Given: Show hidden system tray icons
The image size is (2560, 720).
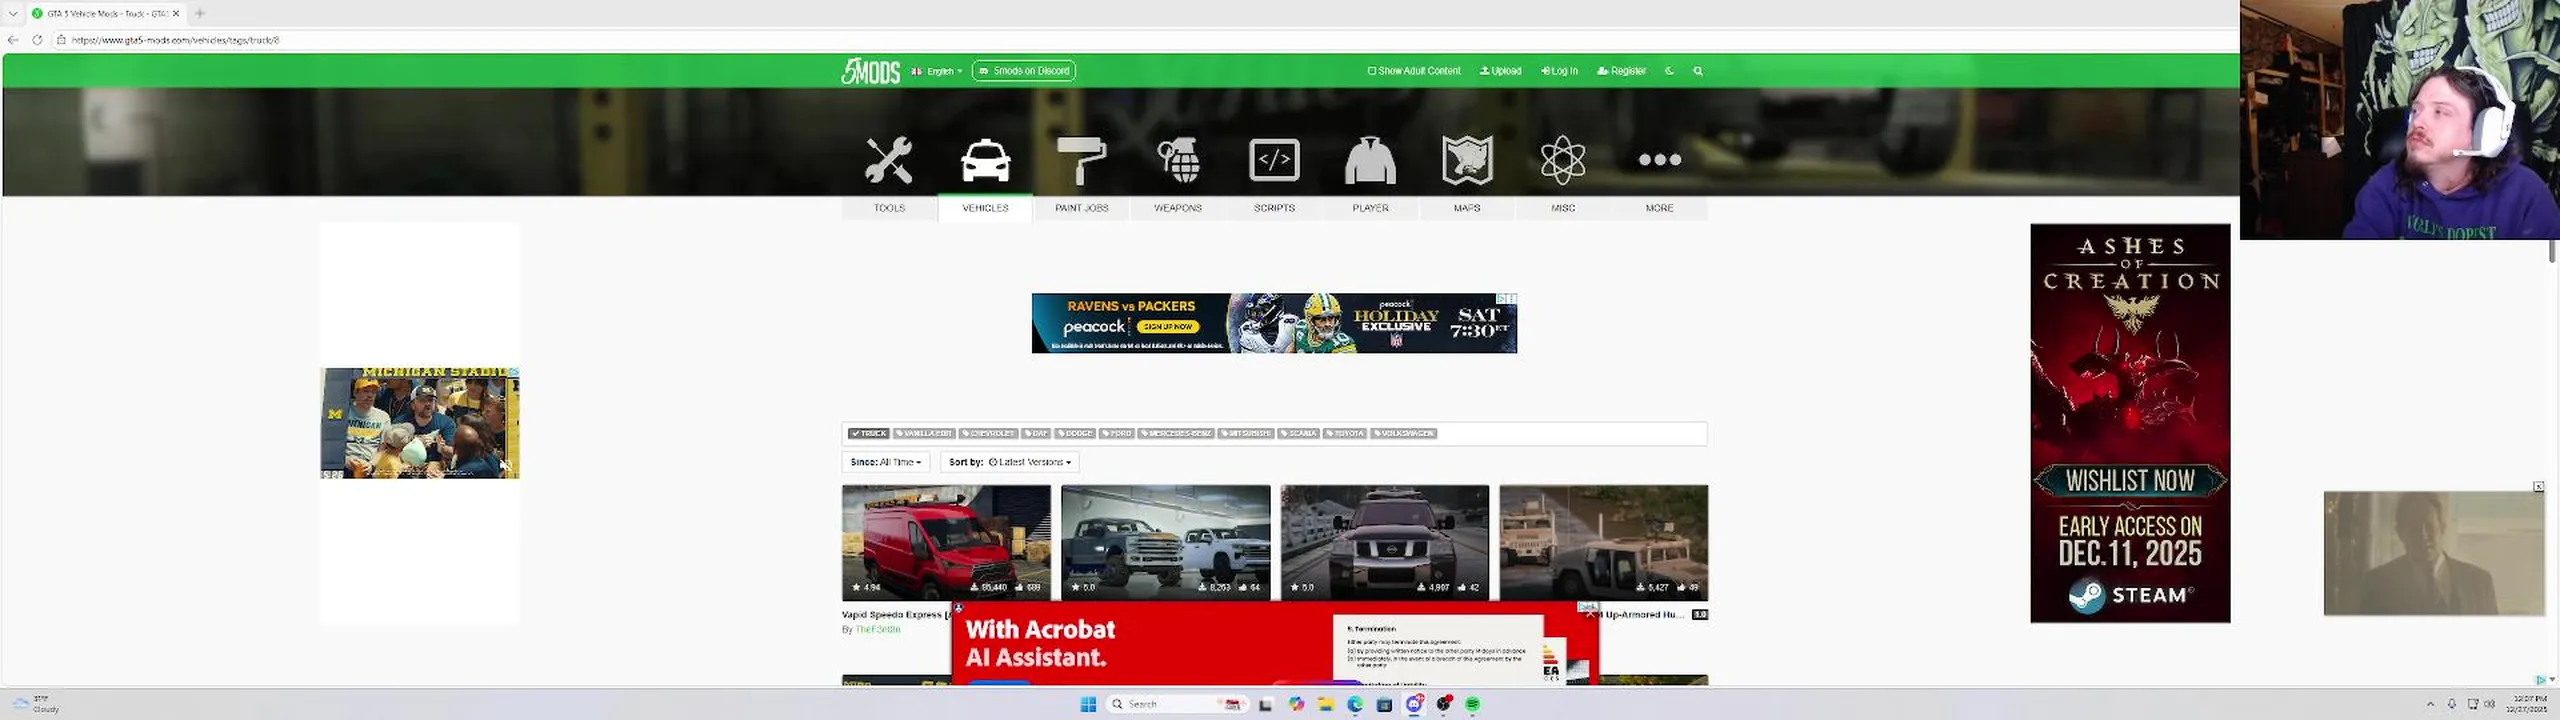Looking at the screenshot, I should [x=2430, y=704].
